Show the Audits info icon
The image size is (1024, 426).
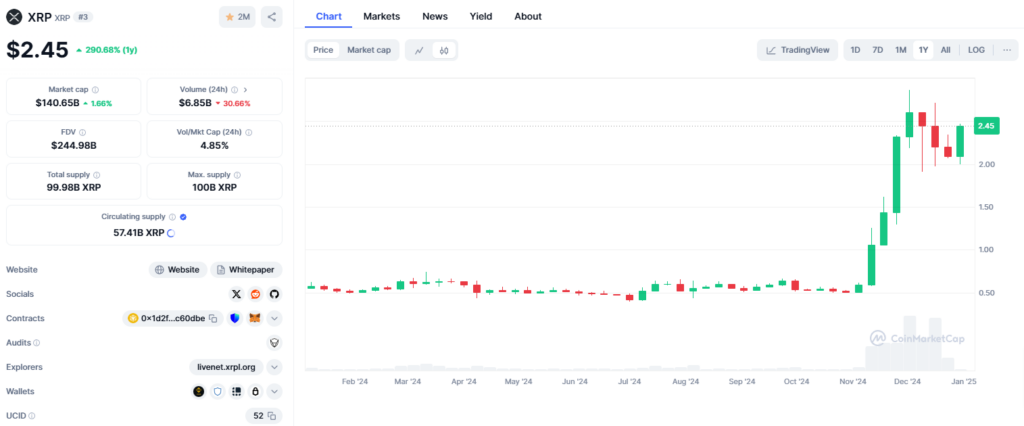[x=37, y=342]
